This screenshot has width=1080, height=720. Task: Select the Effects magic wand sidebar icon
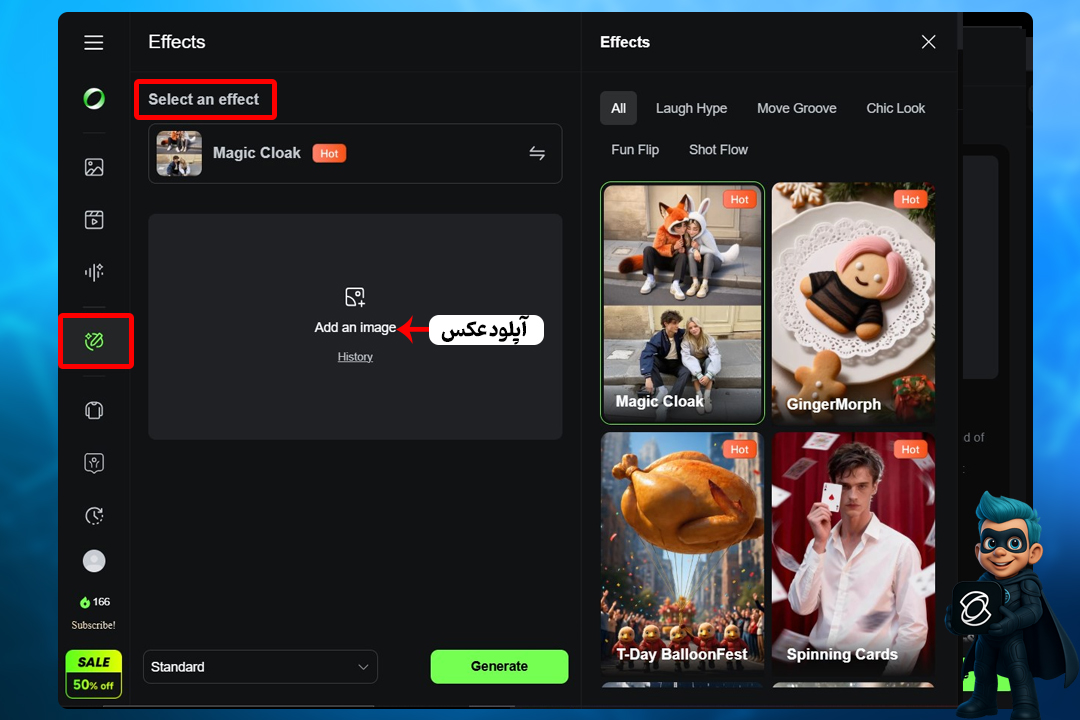[x=95, y=341]
